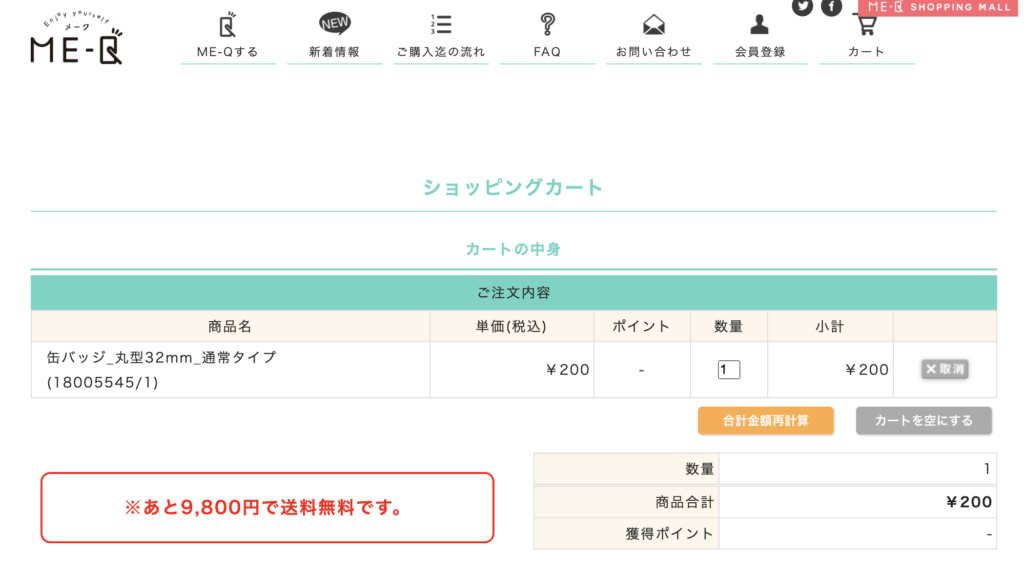Click the 単価(税込) column header
1024x574 pixels.
point(511,327)
